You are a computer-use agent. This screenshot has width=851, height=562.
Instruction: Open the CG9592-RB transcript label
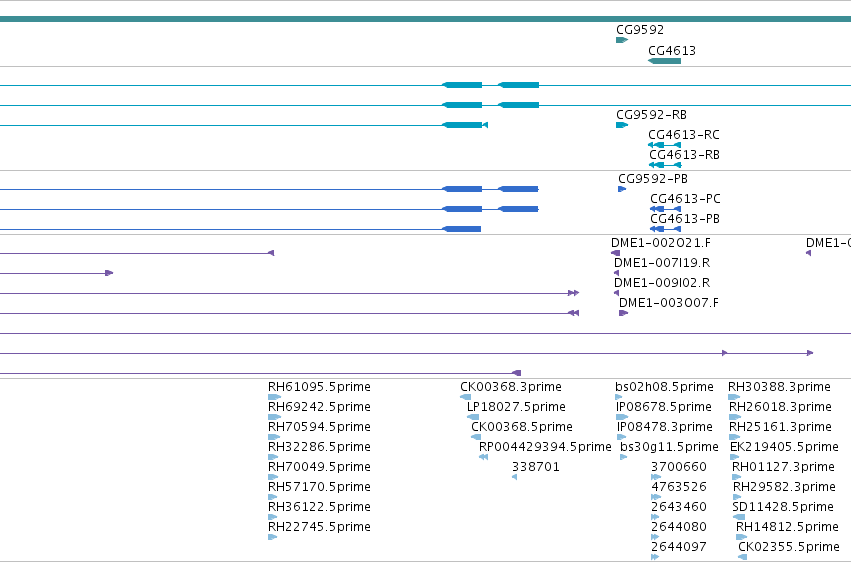pos(651,115)
